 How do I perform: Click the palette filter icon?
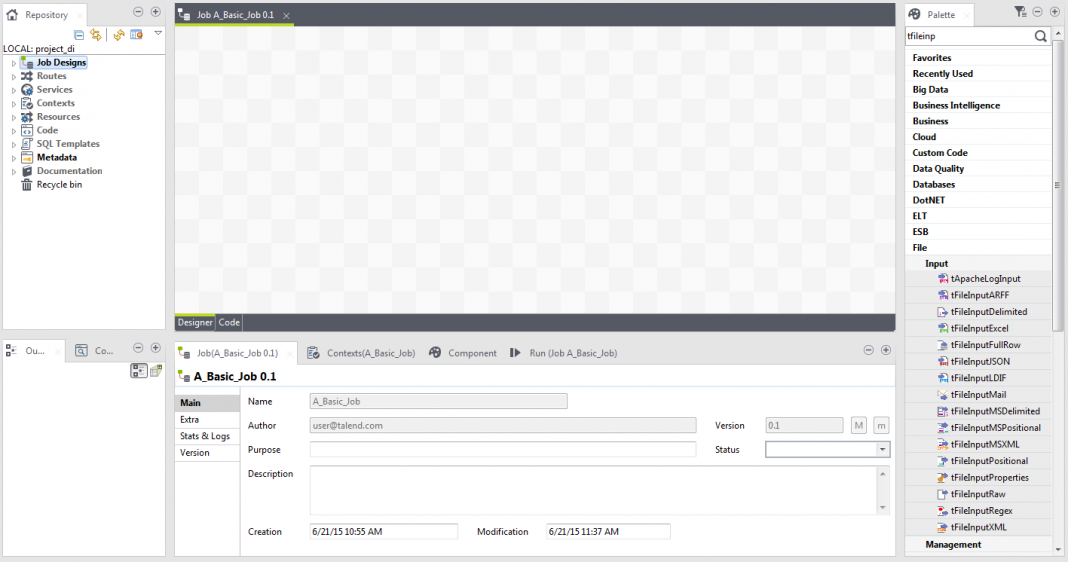click(x=1020, y=13)
